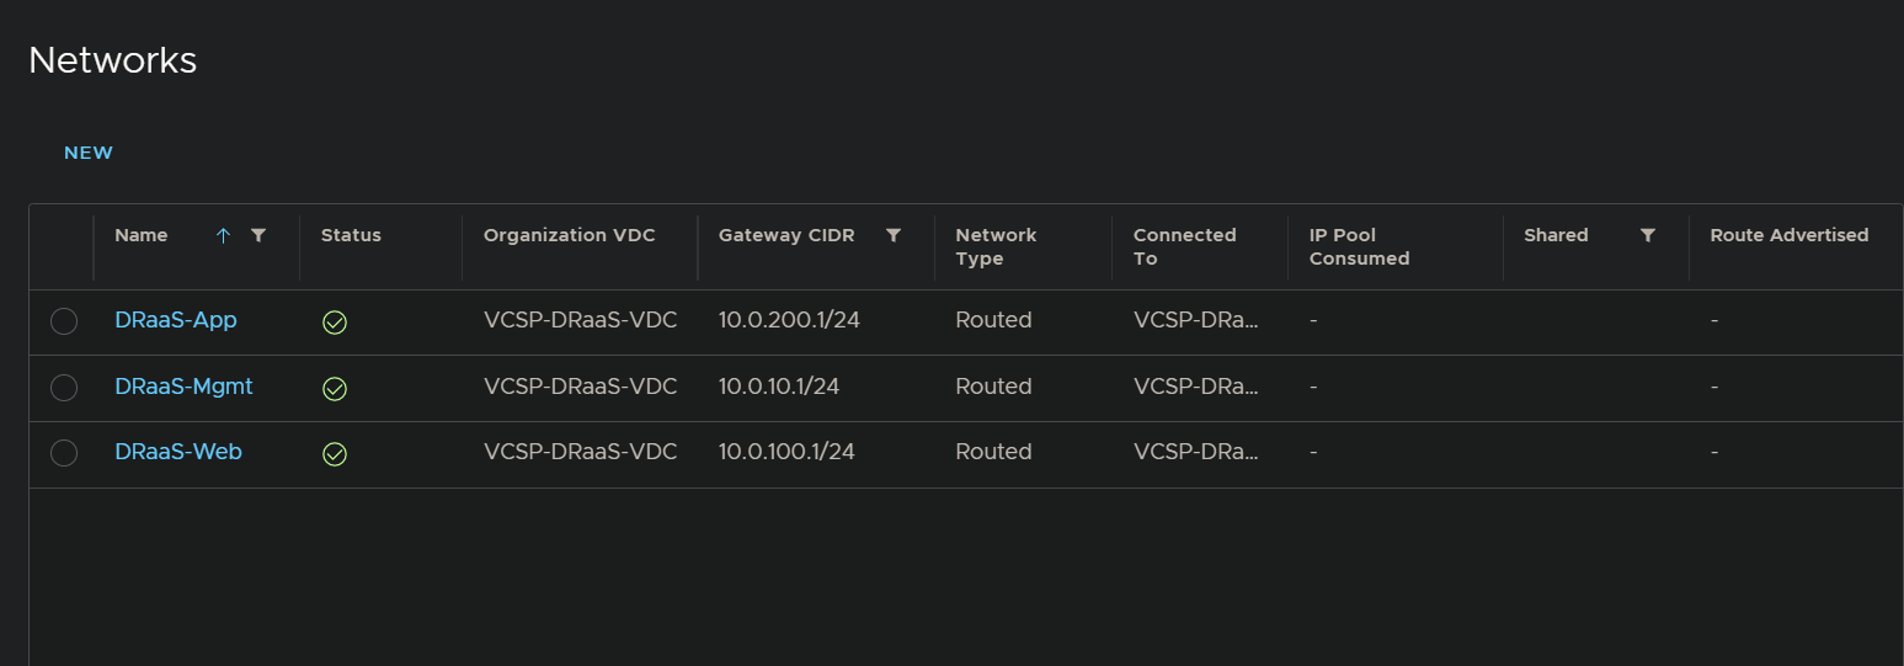
Task: Click the Status column header
Action: click(x=351, y=235)
